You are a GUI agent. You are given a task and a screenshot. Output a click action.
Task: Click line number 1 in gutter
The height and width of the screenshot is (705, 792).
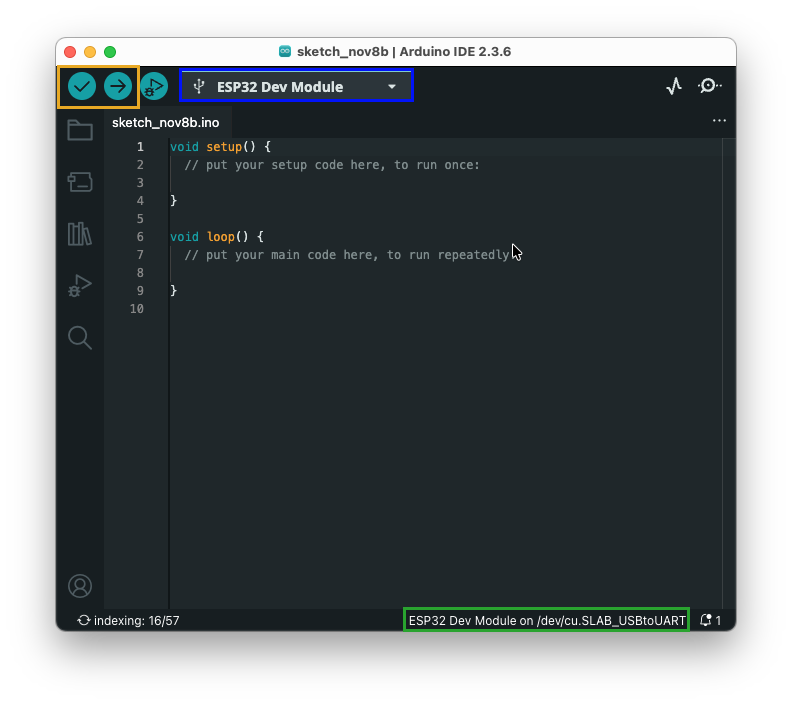point(140,147)
